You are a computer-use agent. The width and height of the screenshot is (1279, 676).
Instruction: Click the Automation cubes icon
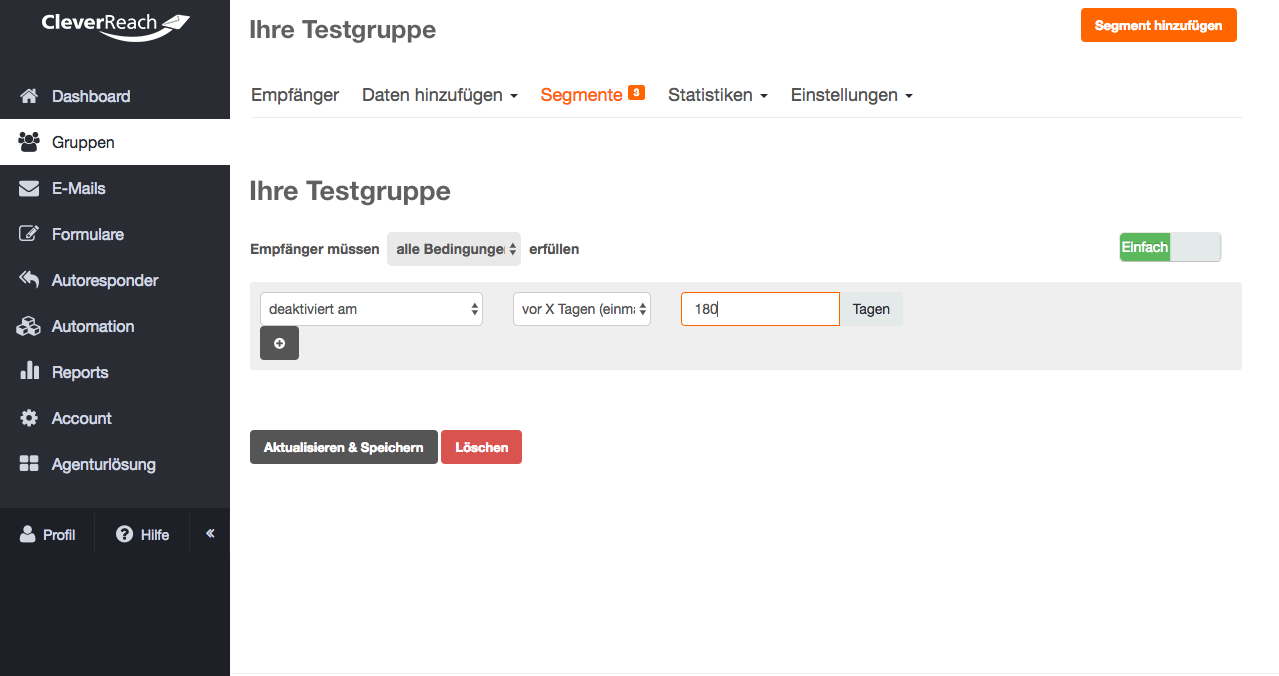(x=29, y=326)
